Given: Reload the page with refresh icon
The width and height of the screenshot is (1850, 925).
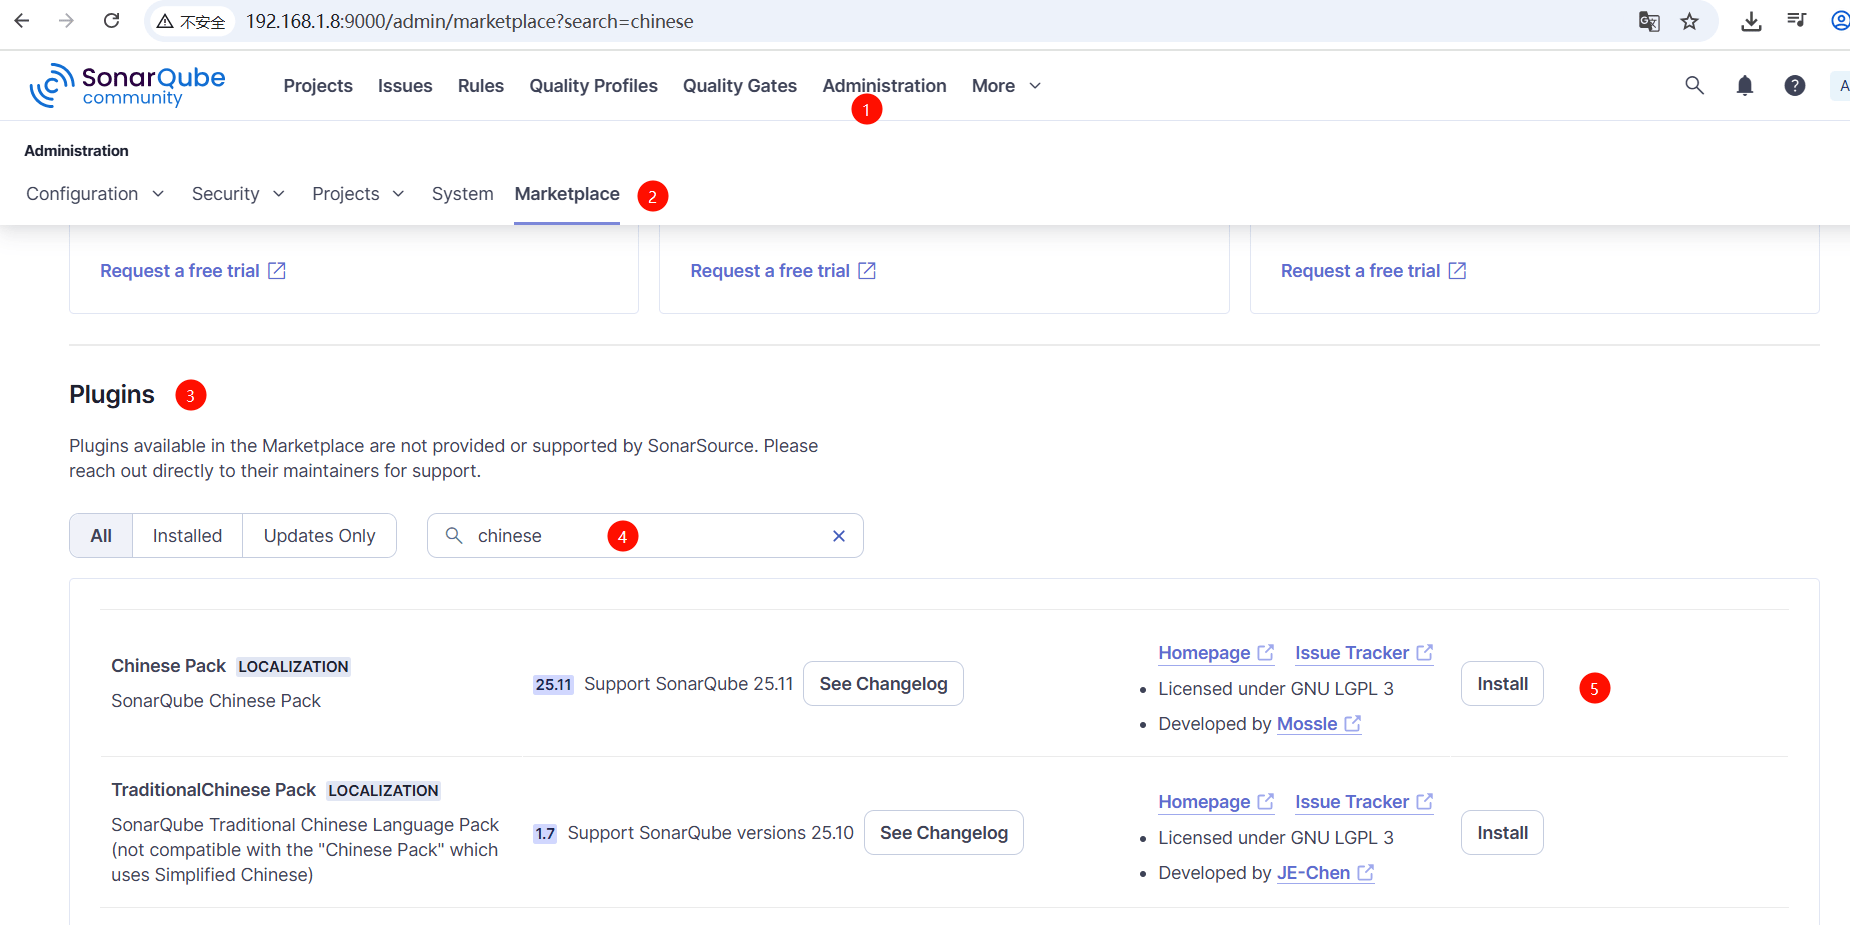Looking at the screenshot, I should tap(112, 21).
